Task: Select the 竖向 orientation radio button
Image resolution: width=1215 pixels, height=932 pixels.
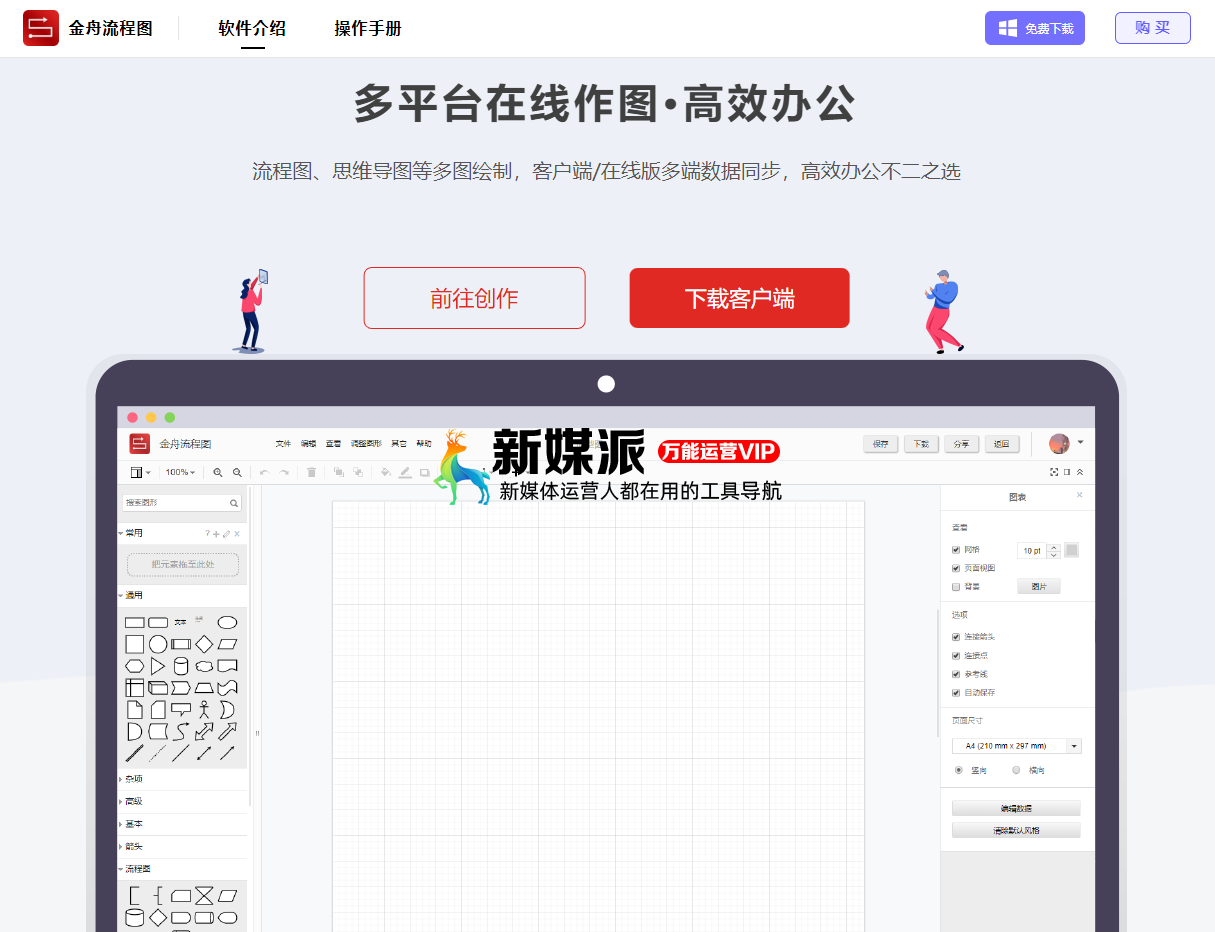Action: click(x=959, y=770)
